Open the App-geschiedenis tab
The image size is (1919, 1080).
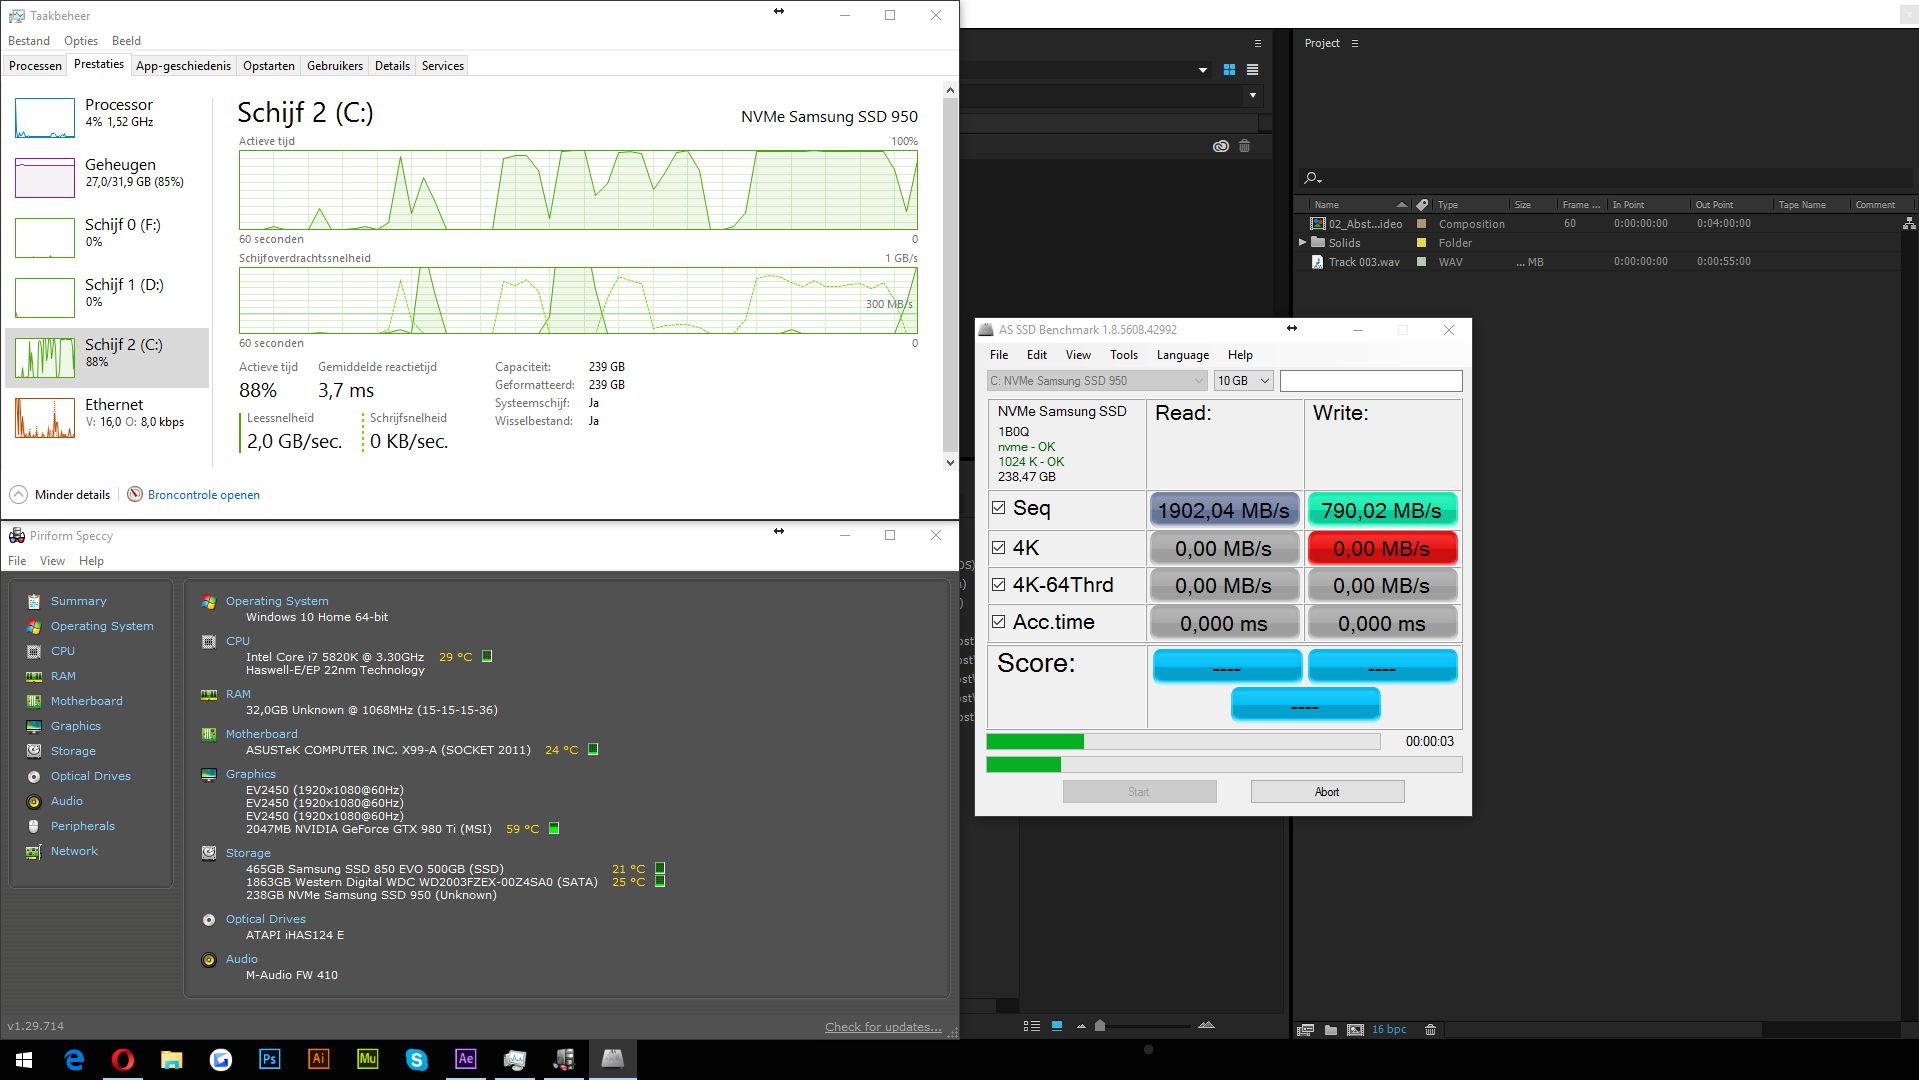[183, 66]
